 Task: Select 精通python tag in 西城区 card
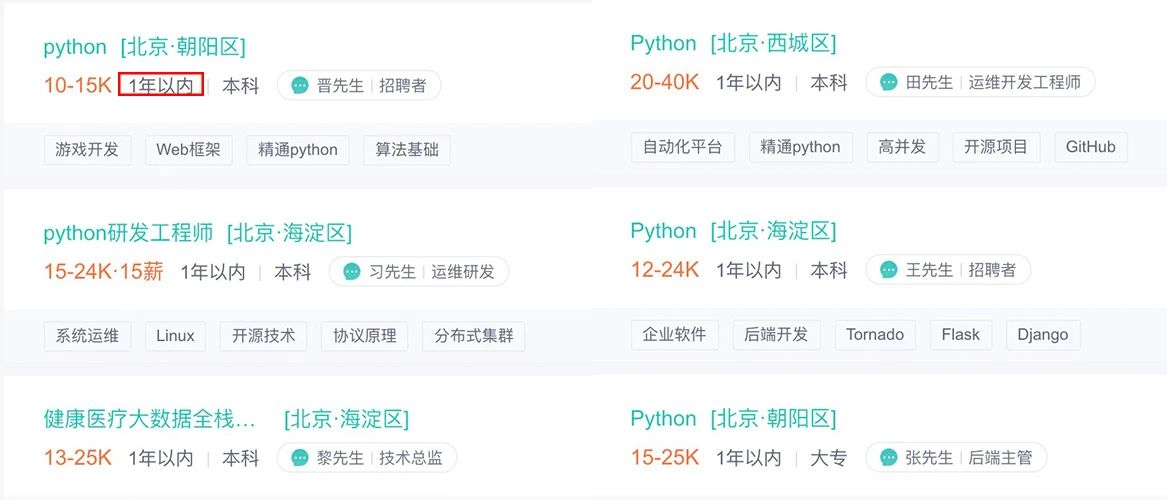(800, 147)
